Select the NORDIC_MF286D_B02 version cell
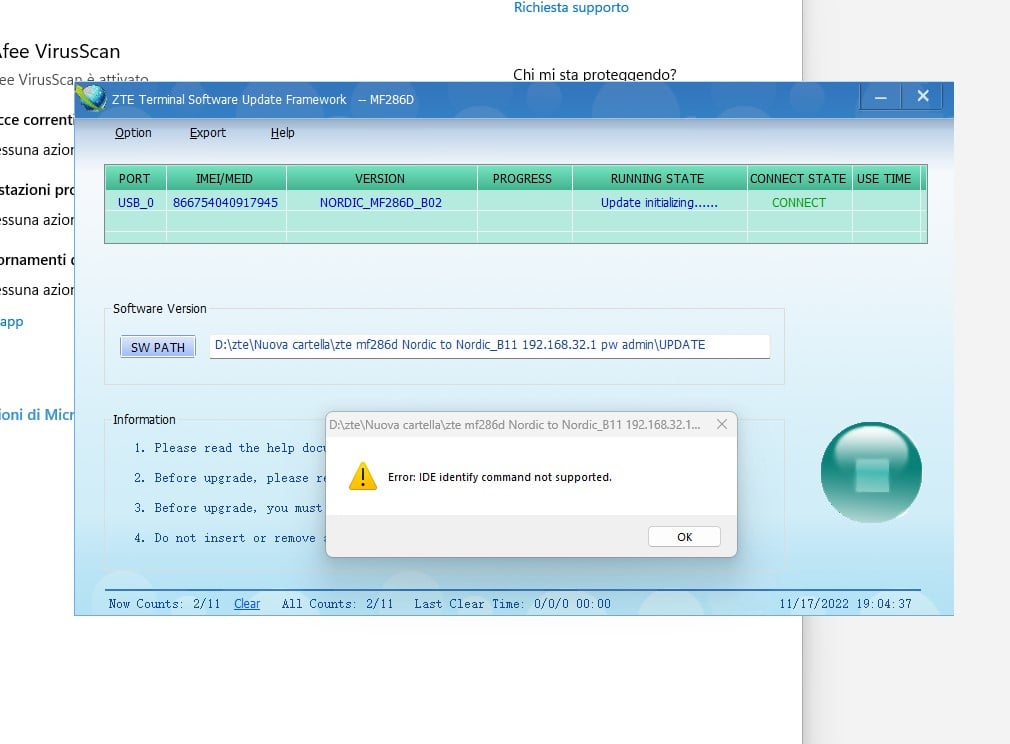 (381, 202)
